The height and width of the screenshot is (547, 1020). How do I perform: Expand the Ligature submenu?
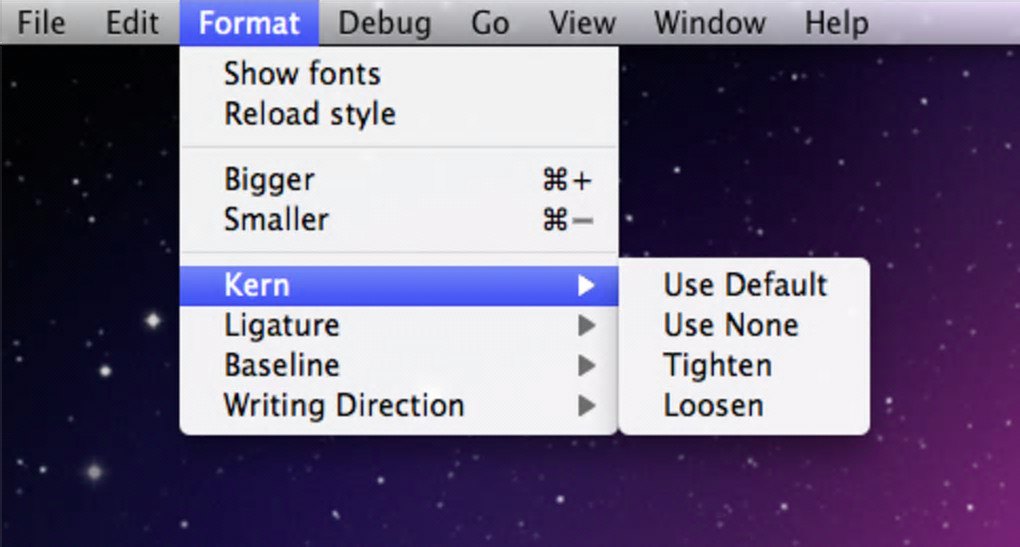[398, 325]
